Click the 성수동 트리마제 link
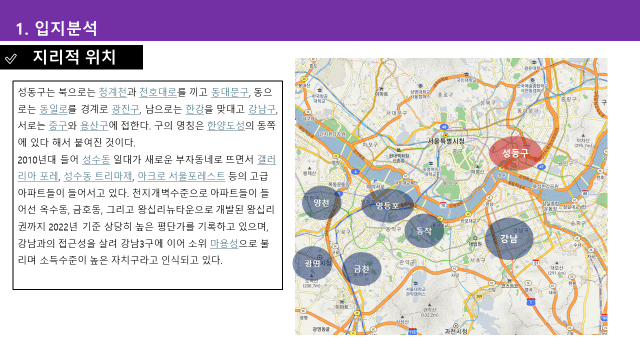The width and height of the screenshot is (640, 360). point(98,176)
